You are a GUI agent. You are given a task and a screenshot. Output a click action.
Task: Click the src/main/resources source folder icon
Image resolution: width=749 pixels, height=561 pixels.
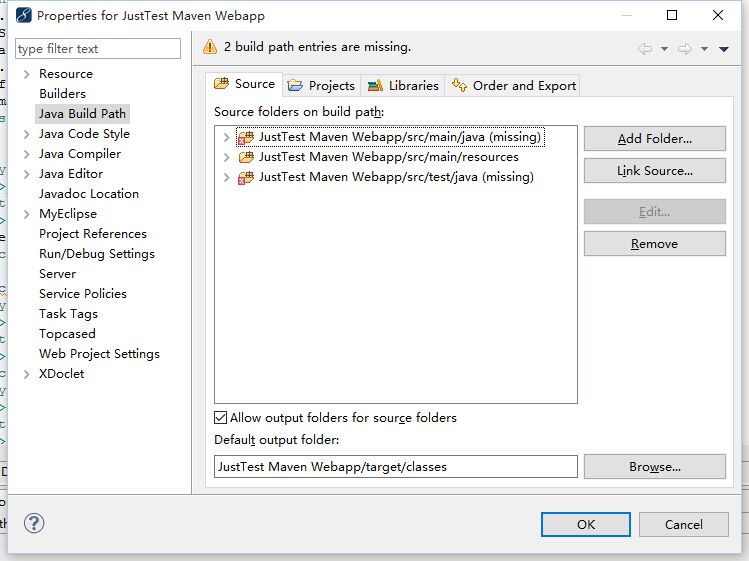pyautogui.click(x=246, y=157)
